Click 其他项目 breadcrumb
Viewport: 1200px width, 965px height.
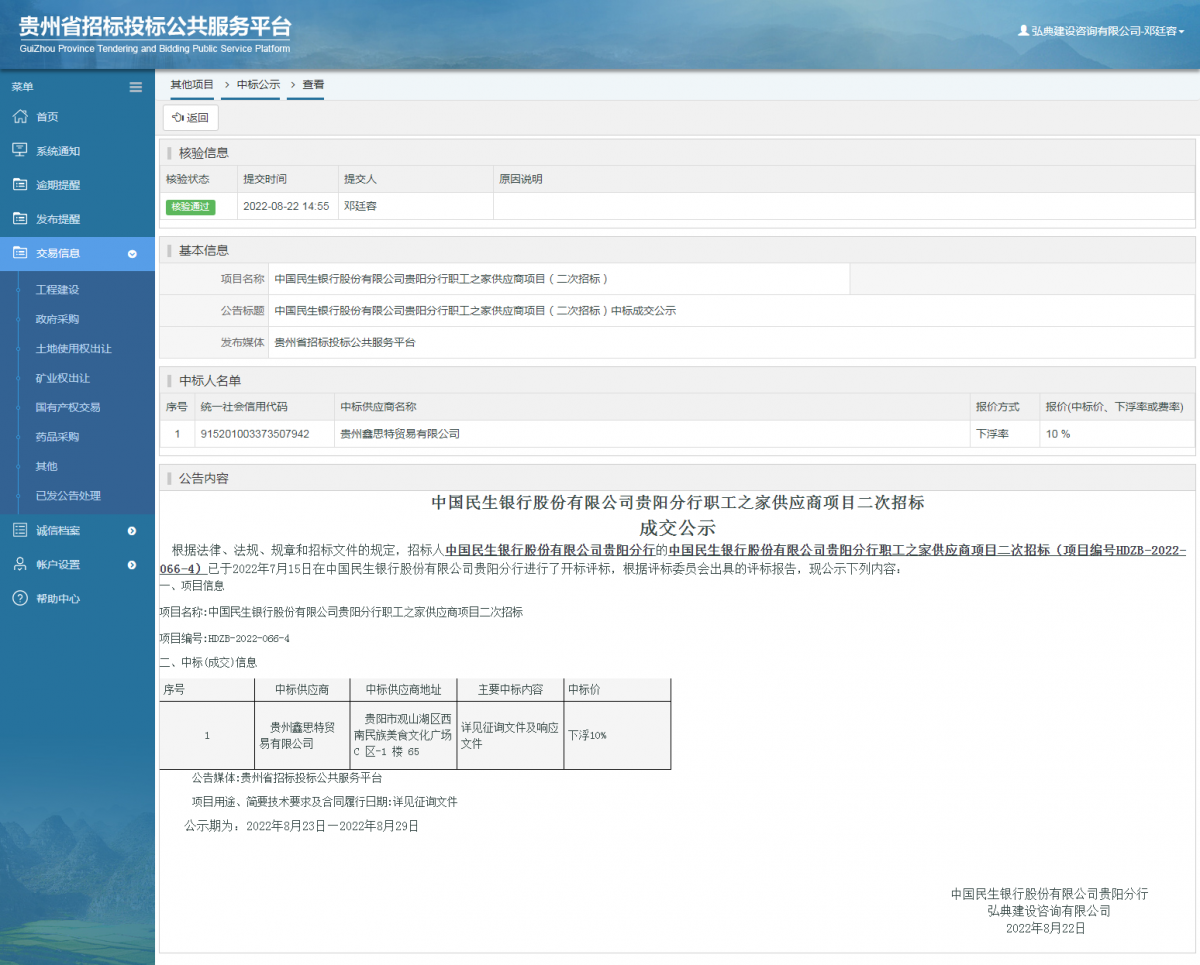pos(192,85)
